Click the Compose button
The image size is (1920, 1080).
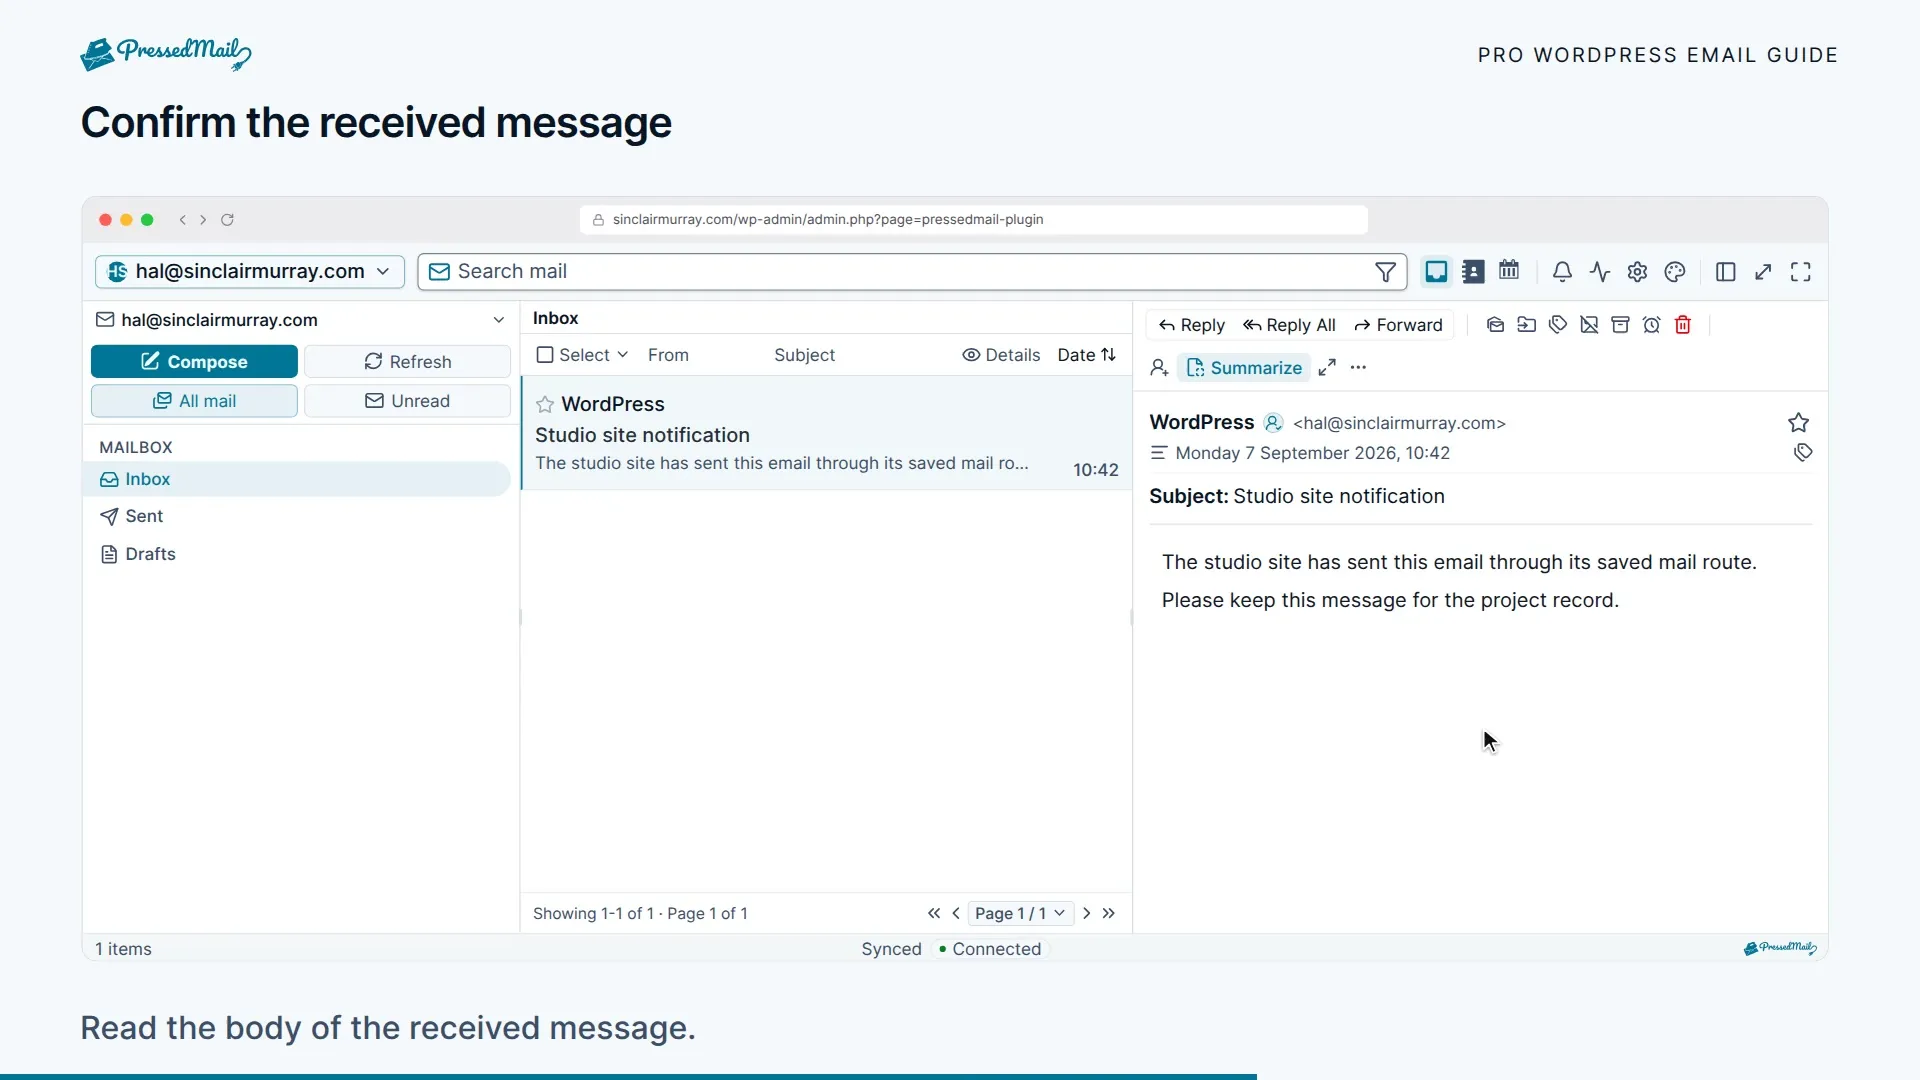(x=194, y=362)
